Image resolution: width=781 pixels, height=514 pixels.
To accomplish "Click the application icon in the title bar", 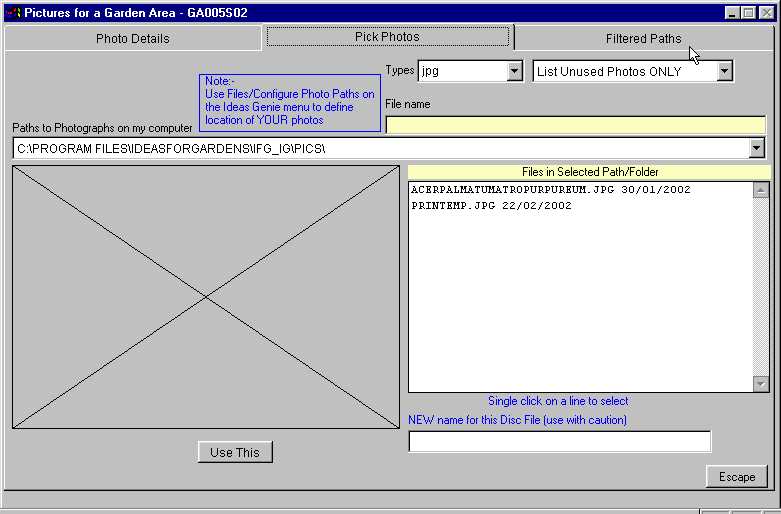I will click(x=13, y=13).
